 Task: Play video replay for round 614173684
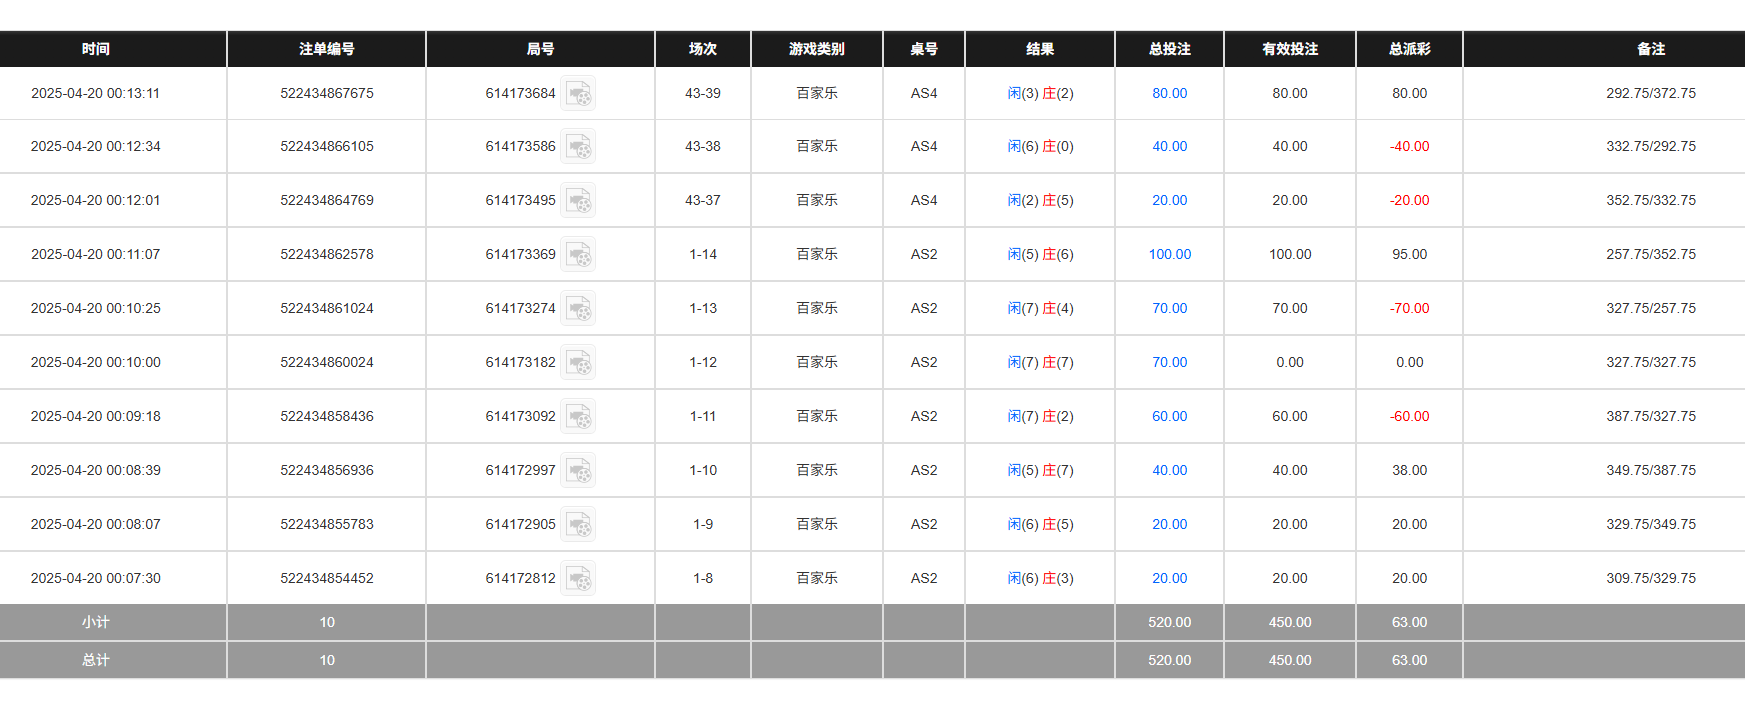(x=580, y=93)
